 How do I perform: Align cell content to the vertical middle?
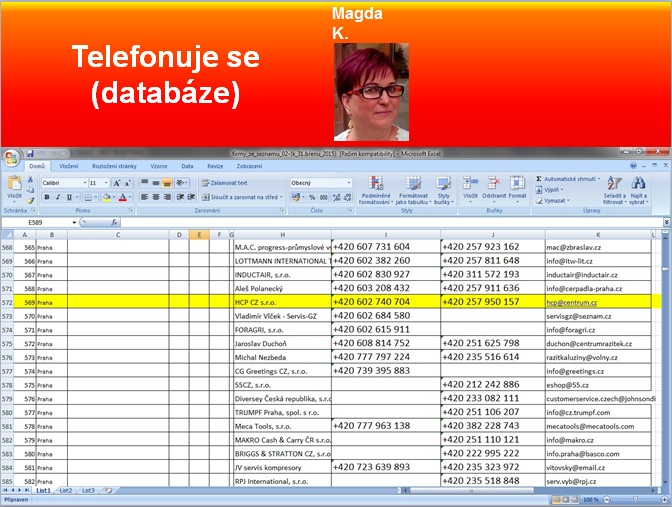click(156, 183)
